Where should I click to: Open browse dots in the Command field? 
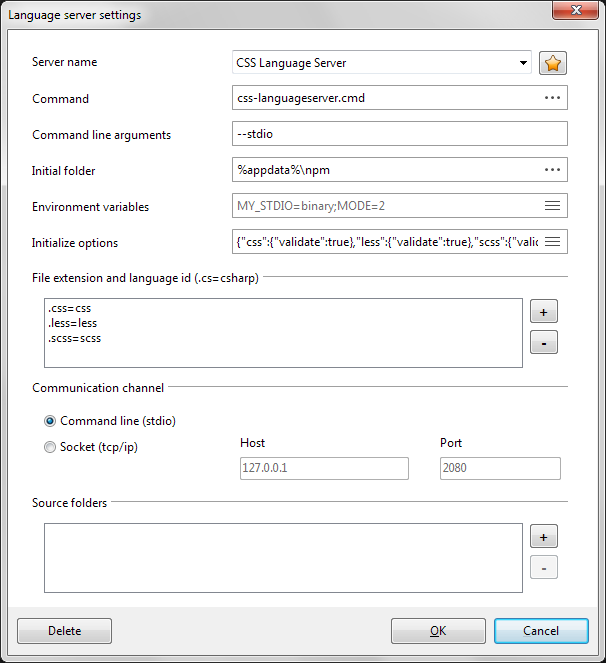pos(552,98)
